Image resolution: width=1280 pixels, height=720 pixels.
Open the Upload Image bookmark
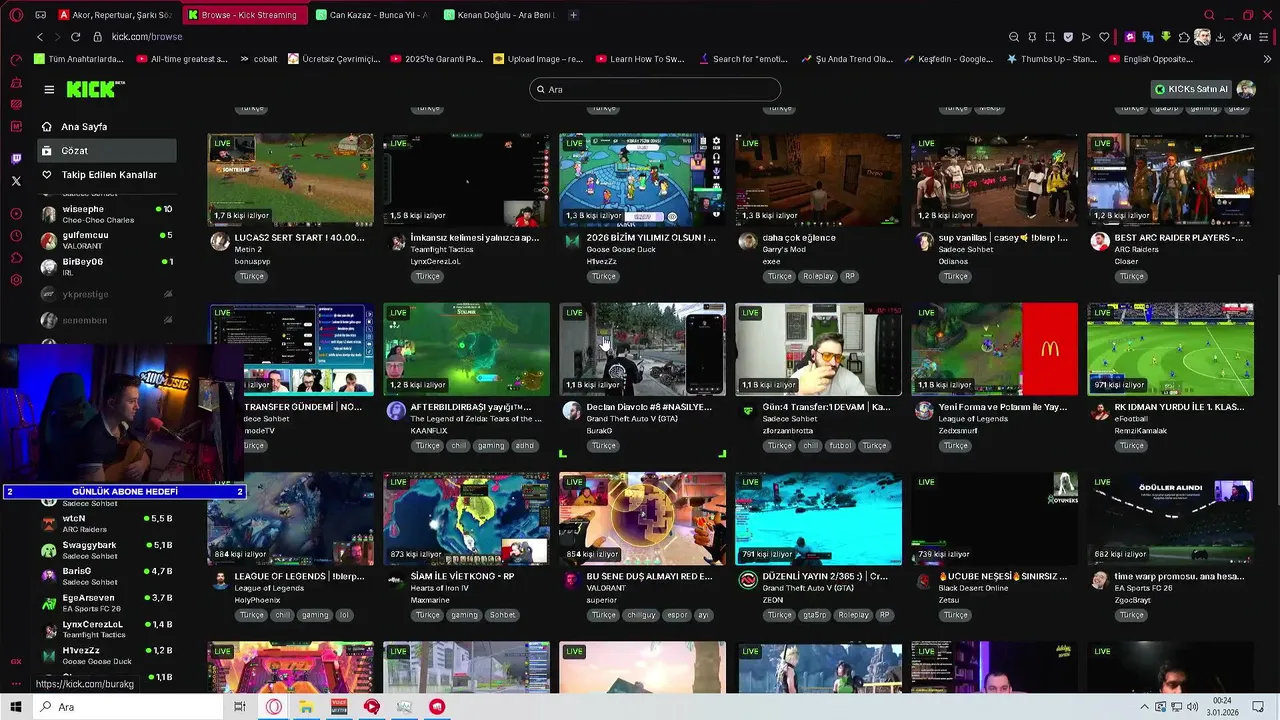(x=538, y=59)
